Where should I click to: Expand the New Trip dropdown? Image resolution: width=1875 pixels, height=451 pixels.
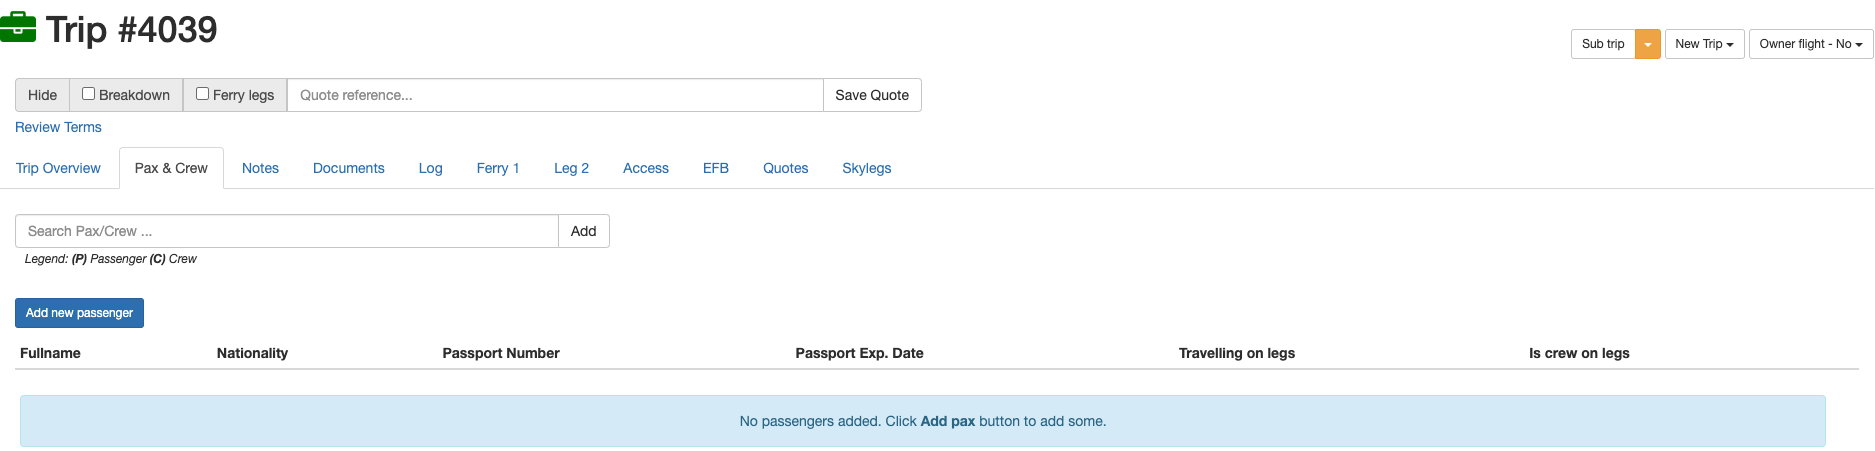pyautogui.click(x=1704, y=44)
